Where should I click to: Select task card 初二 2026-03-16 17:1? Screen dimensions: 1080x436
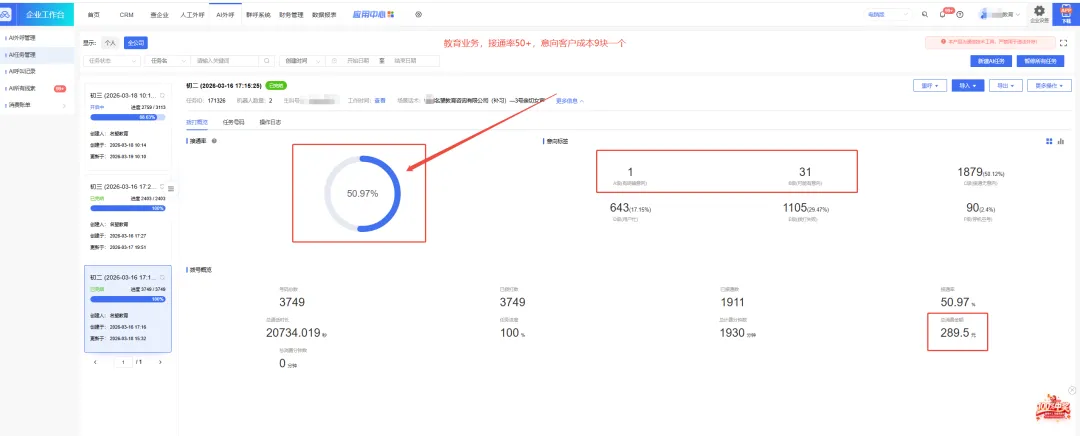coord(127,309)
